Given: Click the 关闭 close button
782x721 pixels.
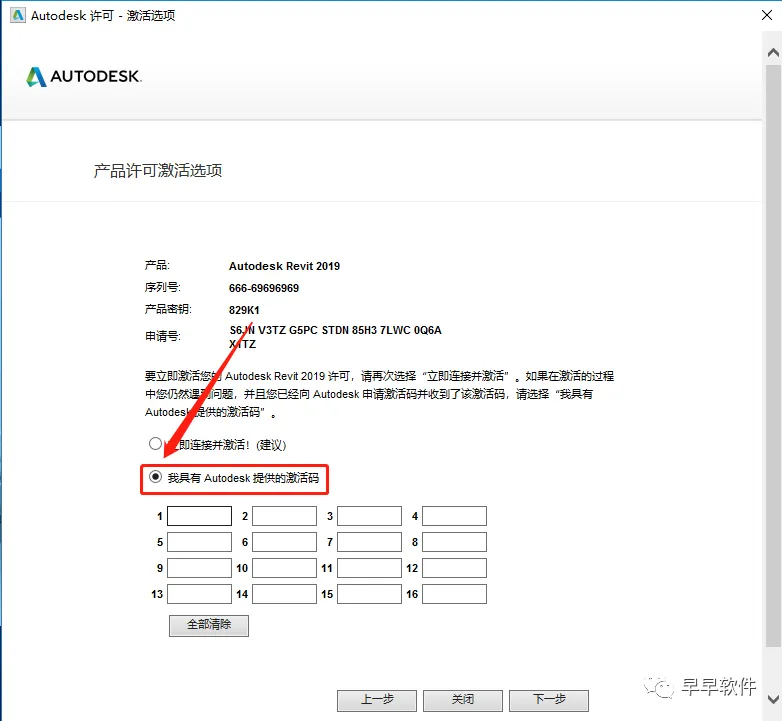Looking at the screenshot, I should [x=463, y=700].
